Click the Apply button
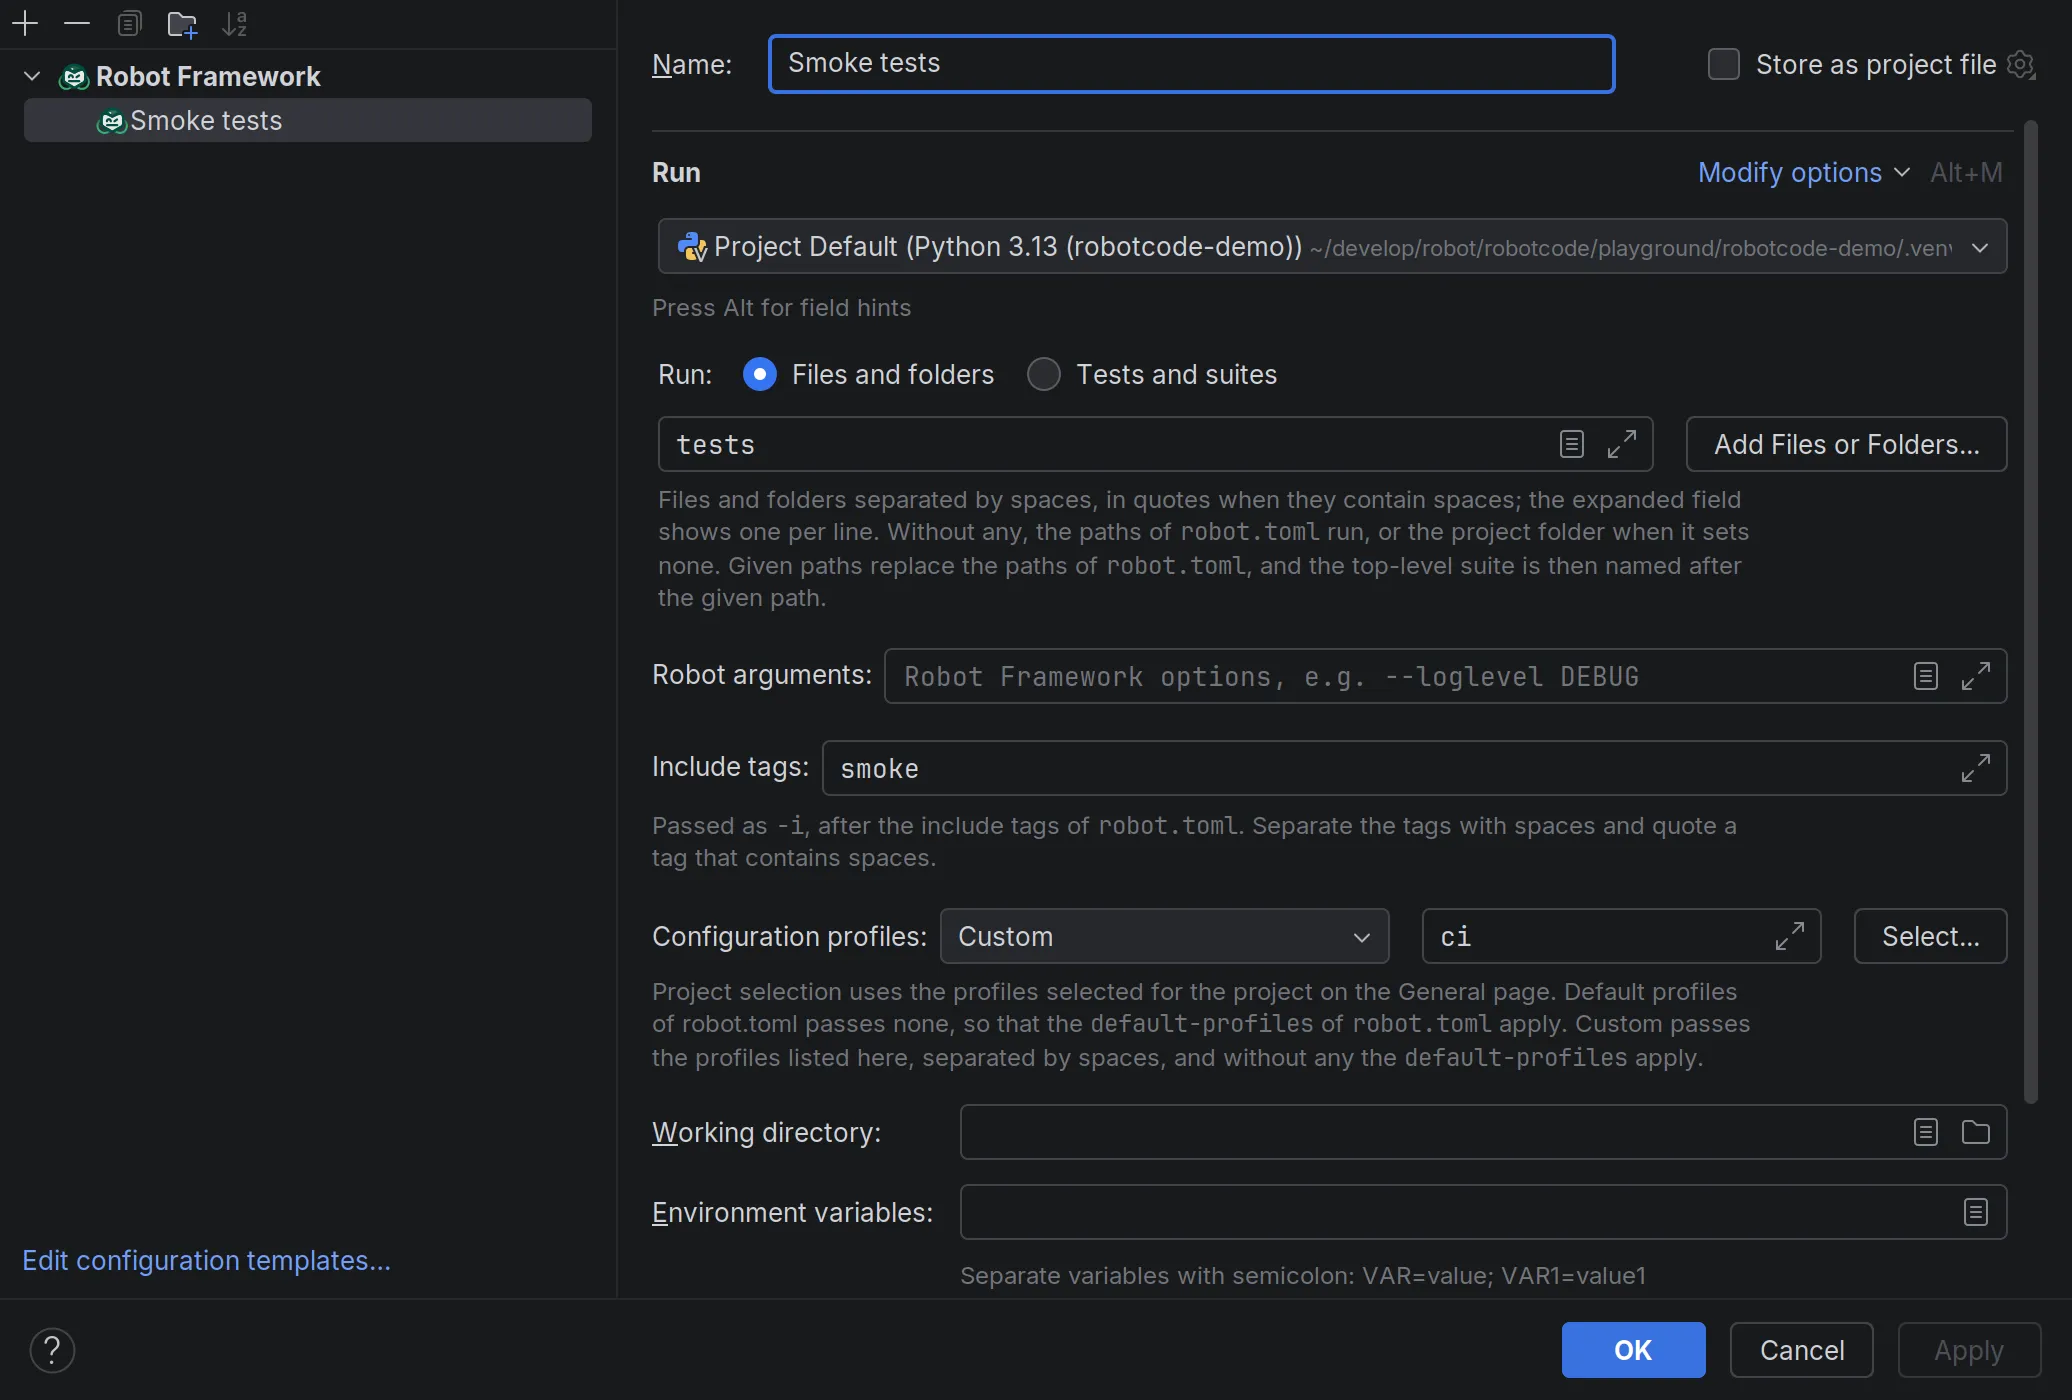Viewport: 2072px width, 1400px height. 1969,1350
